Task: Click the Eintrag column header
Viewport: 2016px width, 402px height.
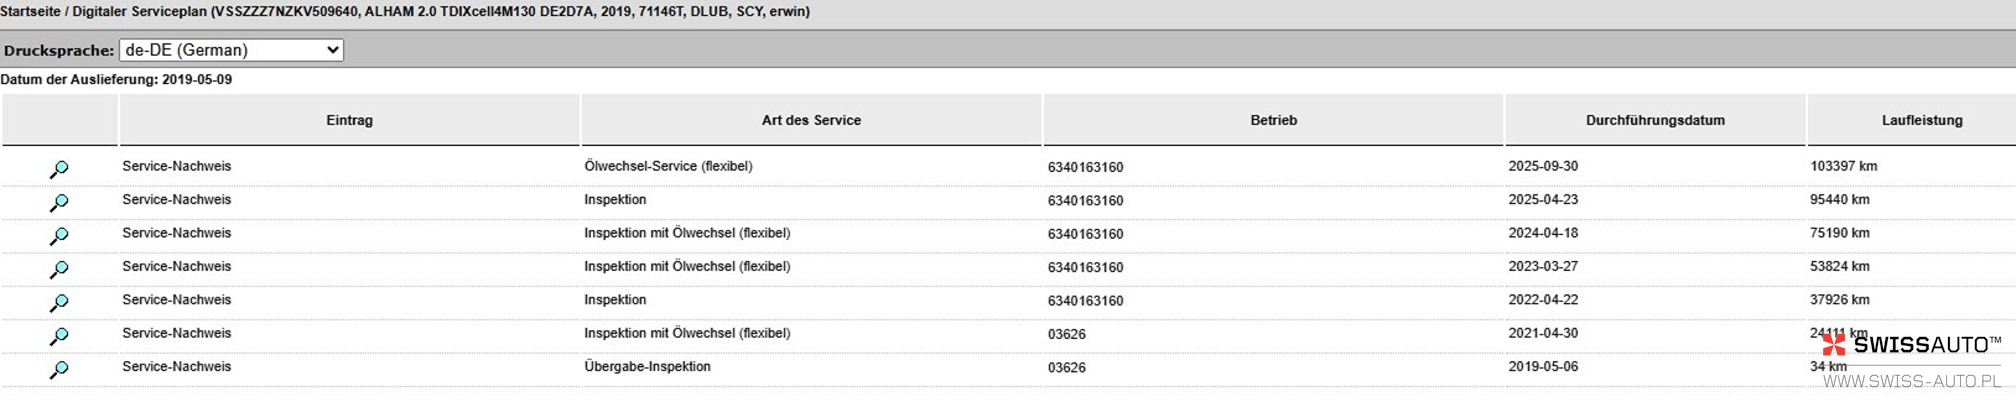Action: [x=349, y=120]
